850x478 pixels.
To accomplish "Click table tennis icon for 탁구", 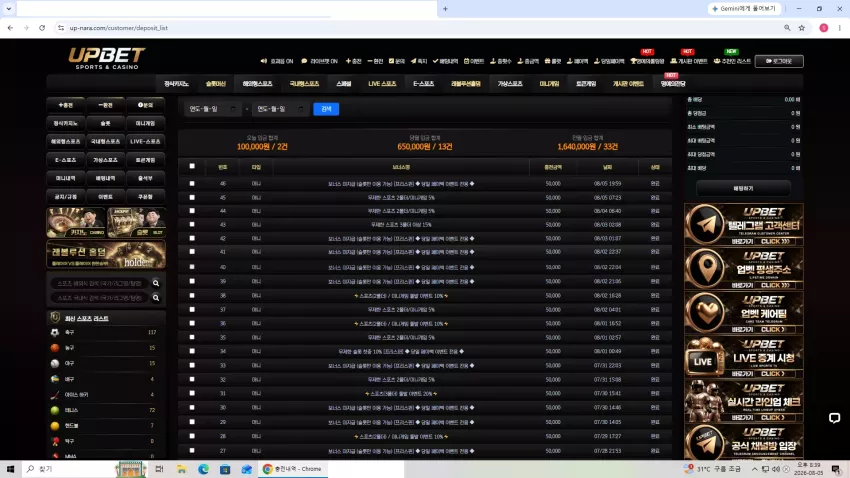I will pyautogui.click(x=55, y=441).
